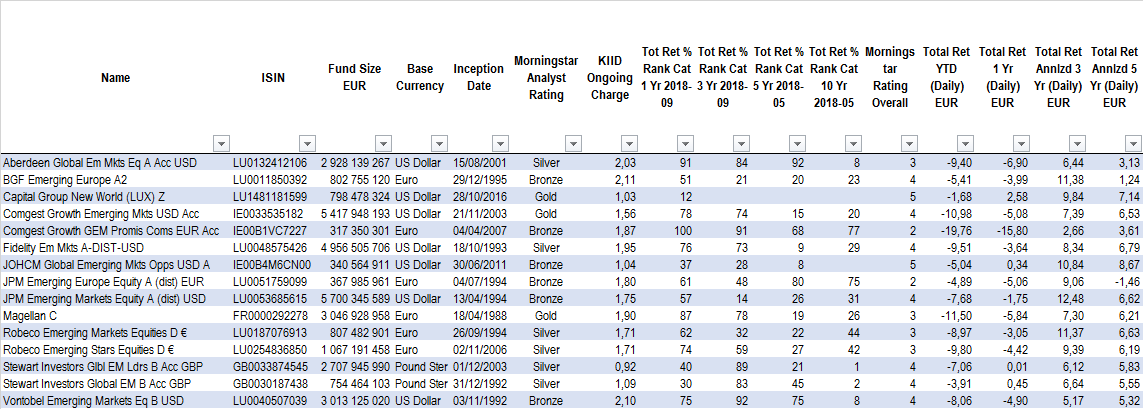This screenshot has height=409, width=1143.
Task: Select the inception date 30/06/2011 cell
Action: tap(479, 263)
